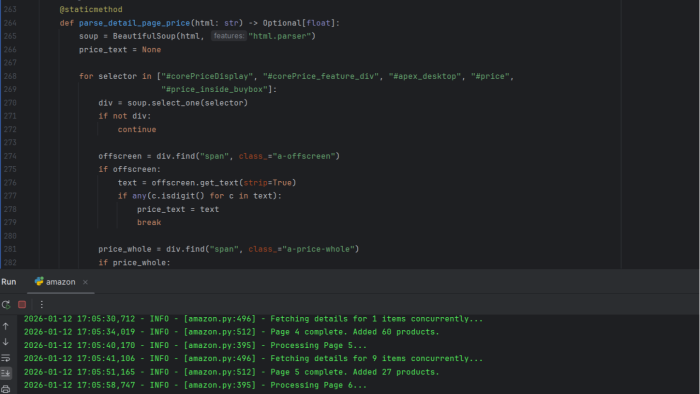Click line number 268 in the gutter
This screenshot has width=700, height=394.
pos(10,76)
